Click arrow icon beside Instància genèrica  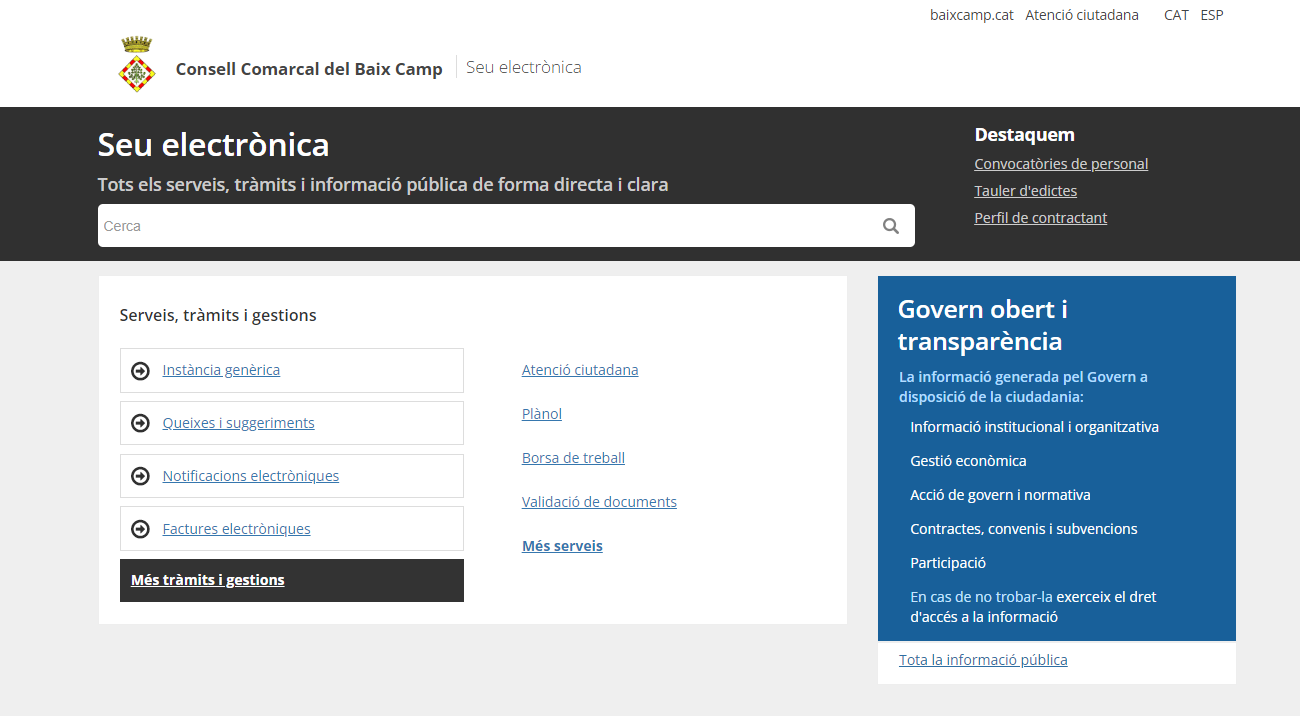click(141, 371)
